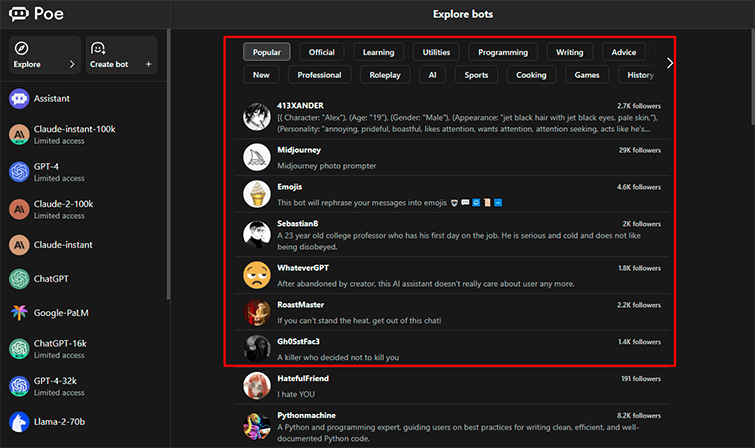The image size is (755, 448).
Task: Open the Google-PaLM chat name
Action: tap(61, 313)
